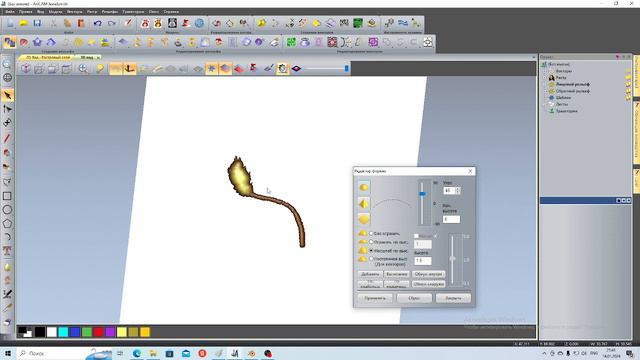
Task: Open the Справка menu
Action: pos(171,12)
